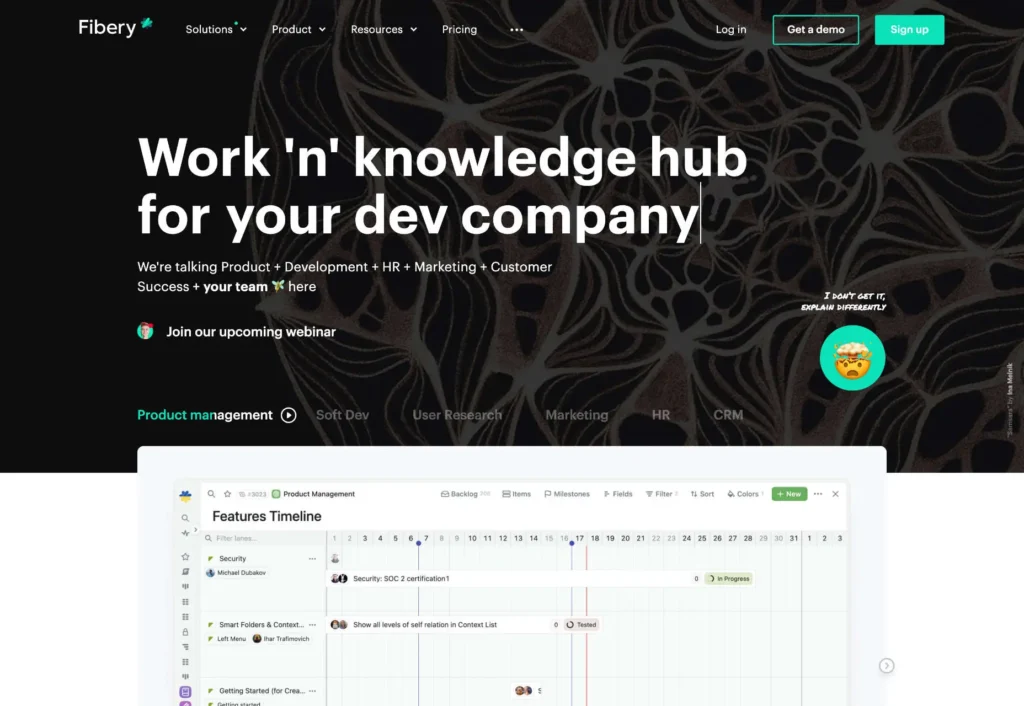Click the In Progress status badge

coord(729,579)
